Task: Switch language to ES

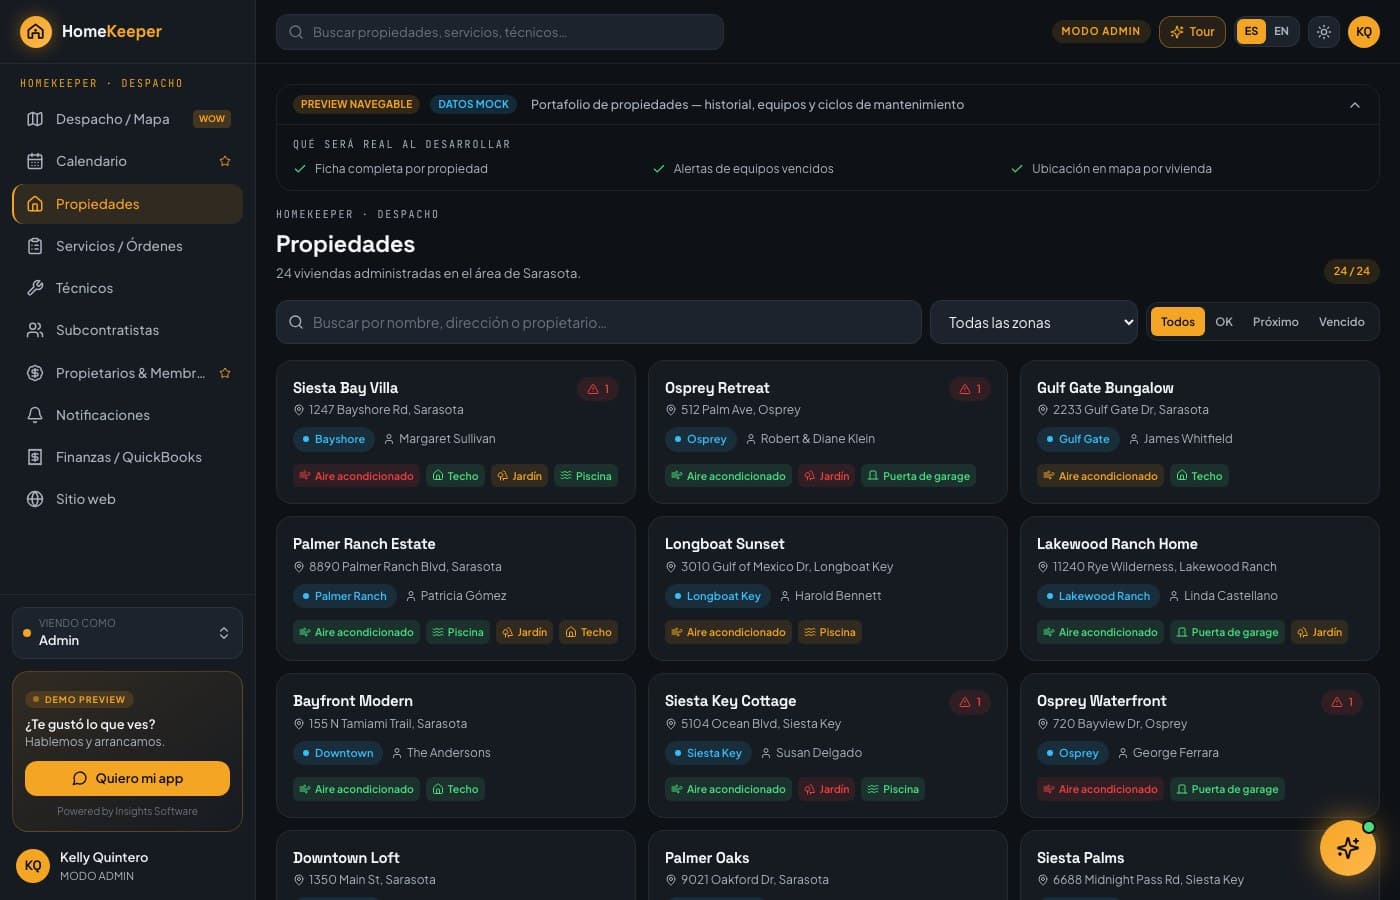Action: [1251, 31]
